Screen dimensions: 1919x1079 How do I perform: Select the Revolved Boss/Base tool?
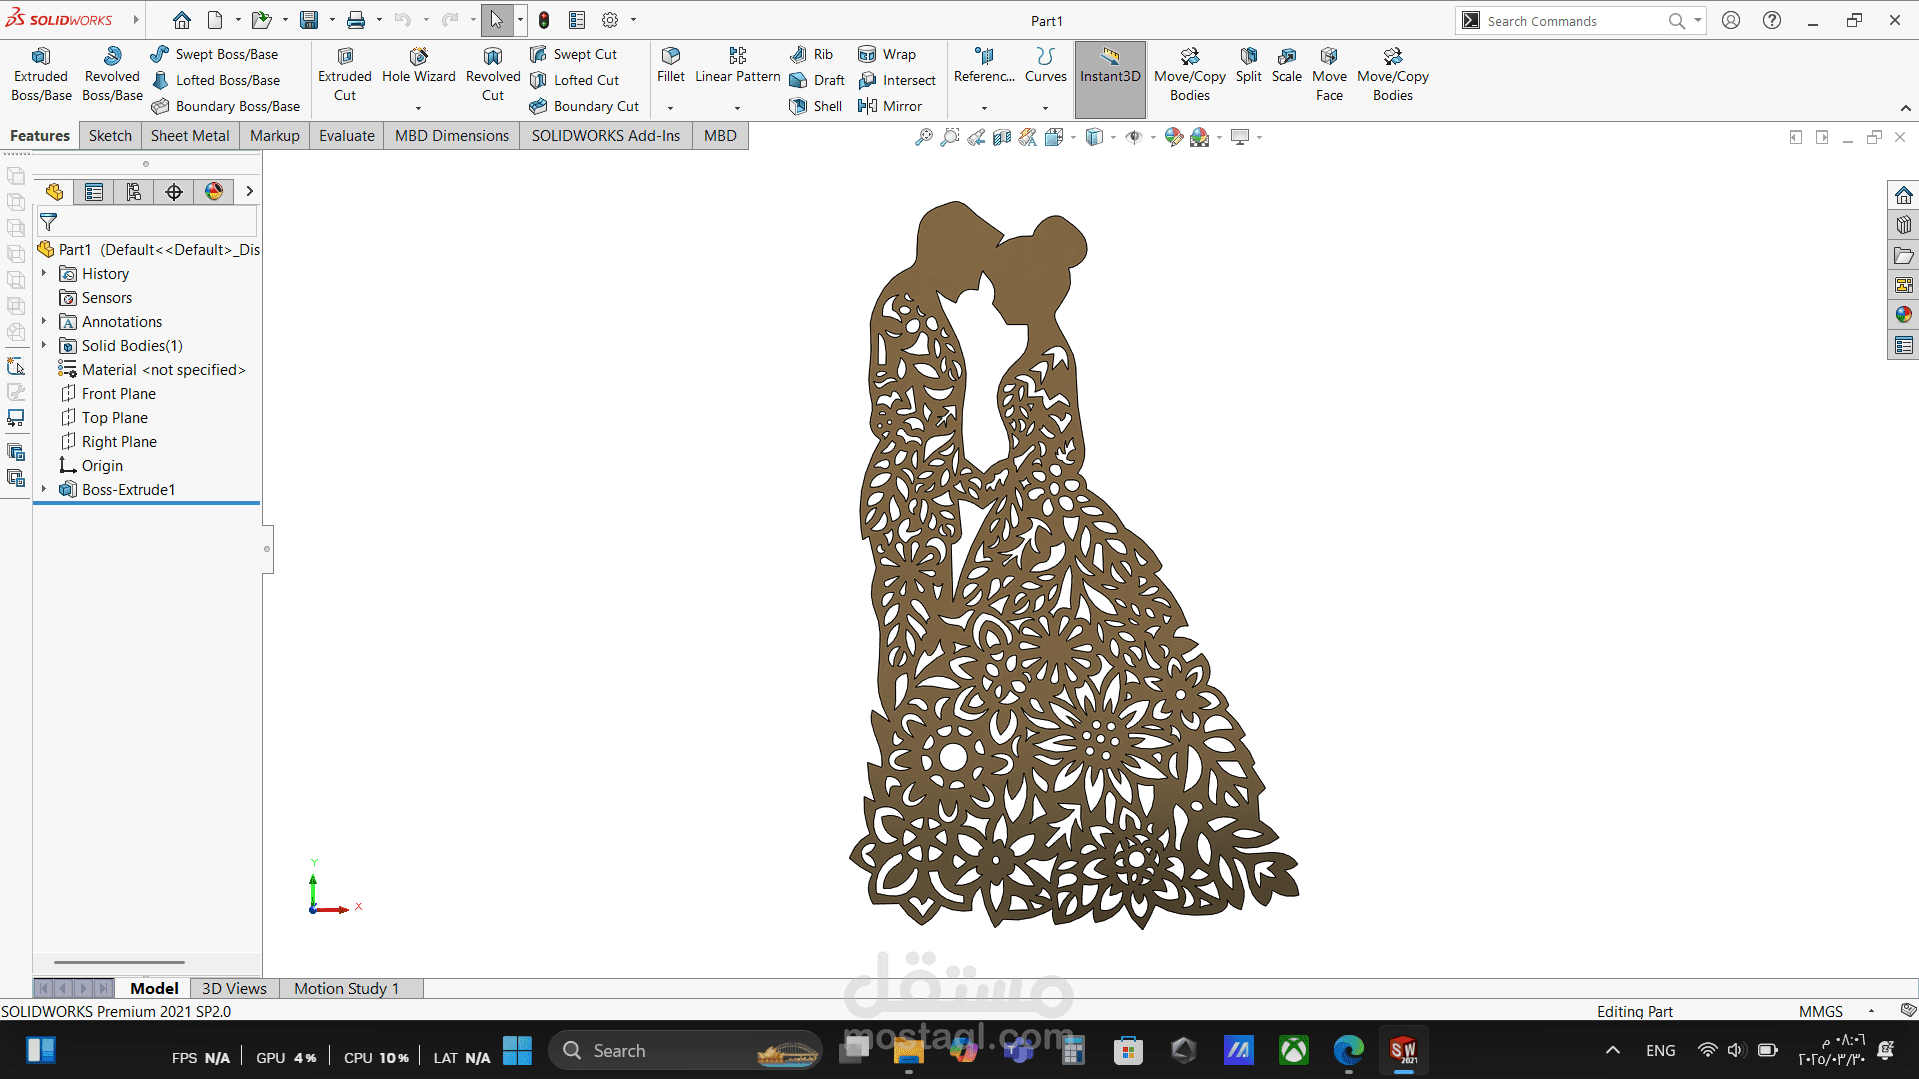pos(112,75)
